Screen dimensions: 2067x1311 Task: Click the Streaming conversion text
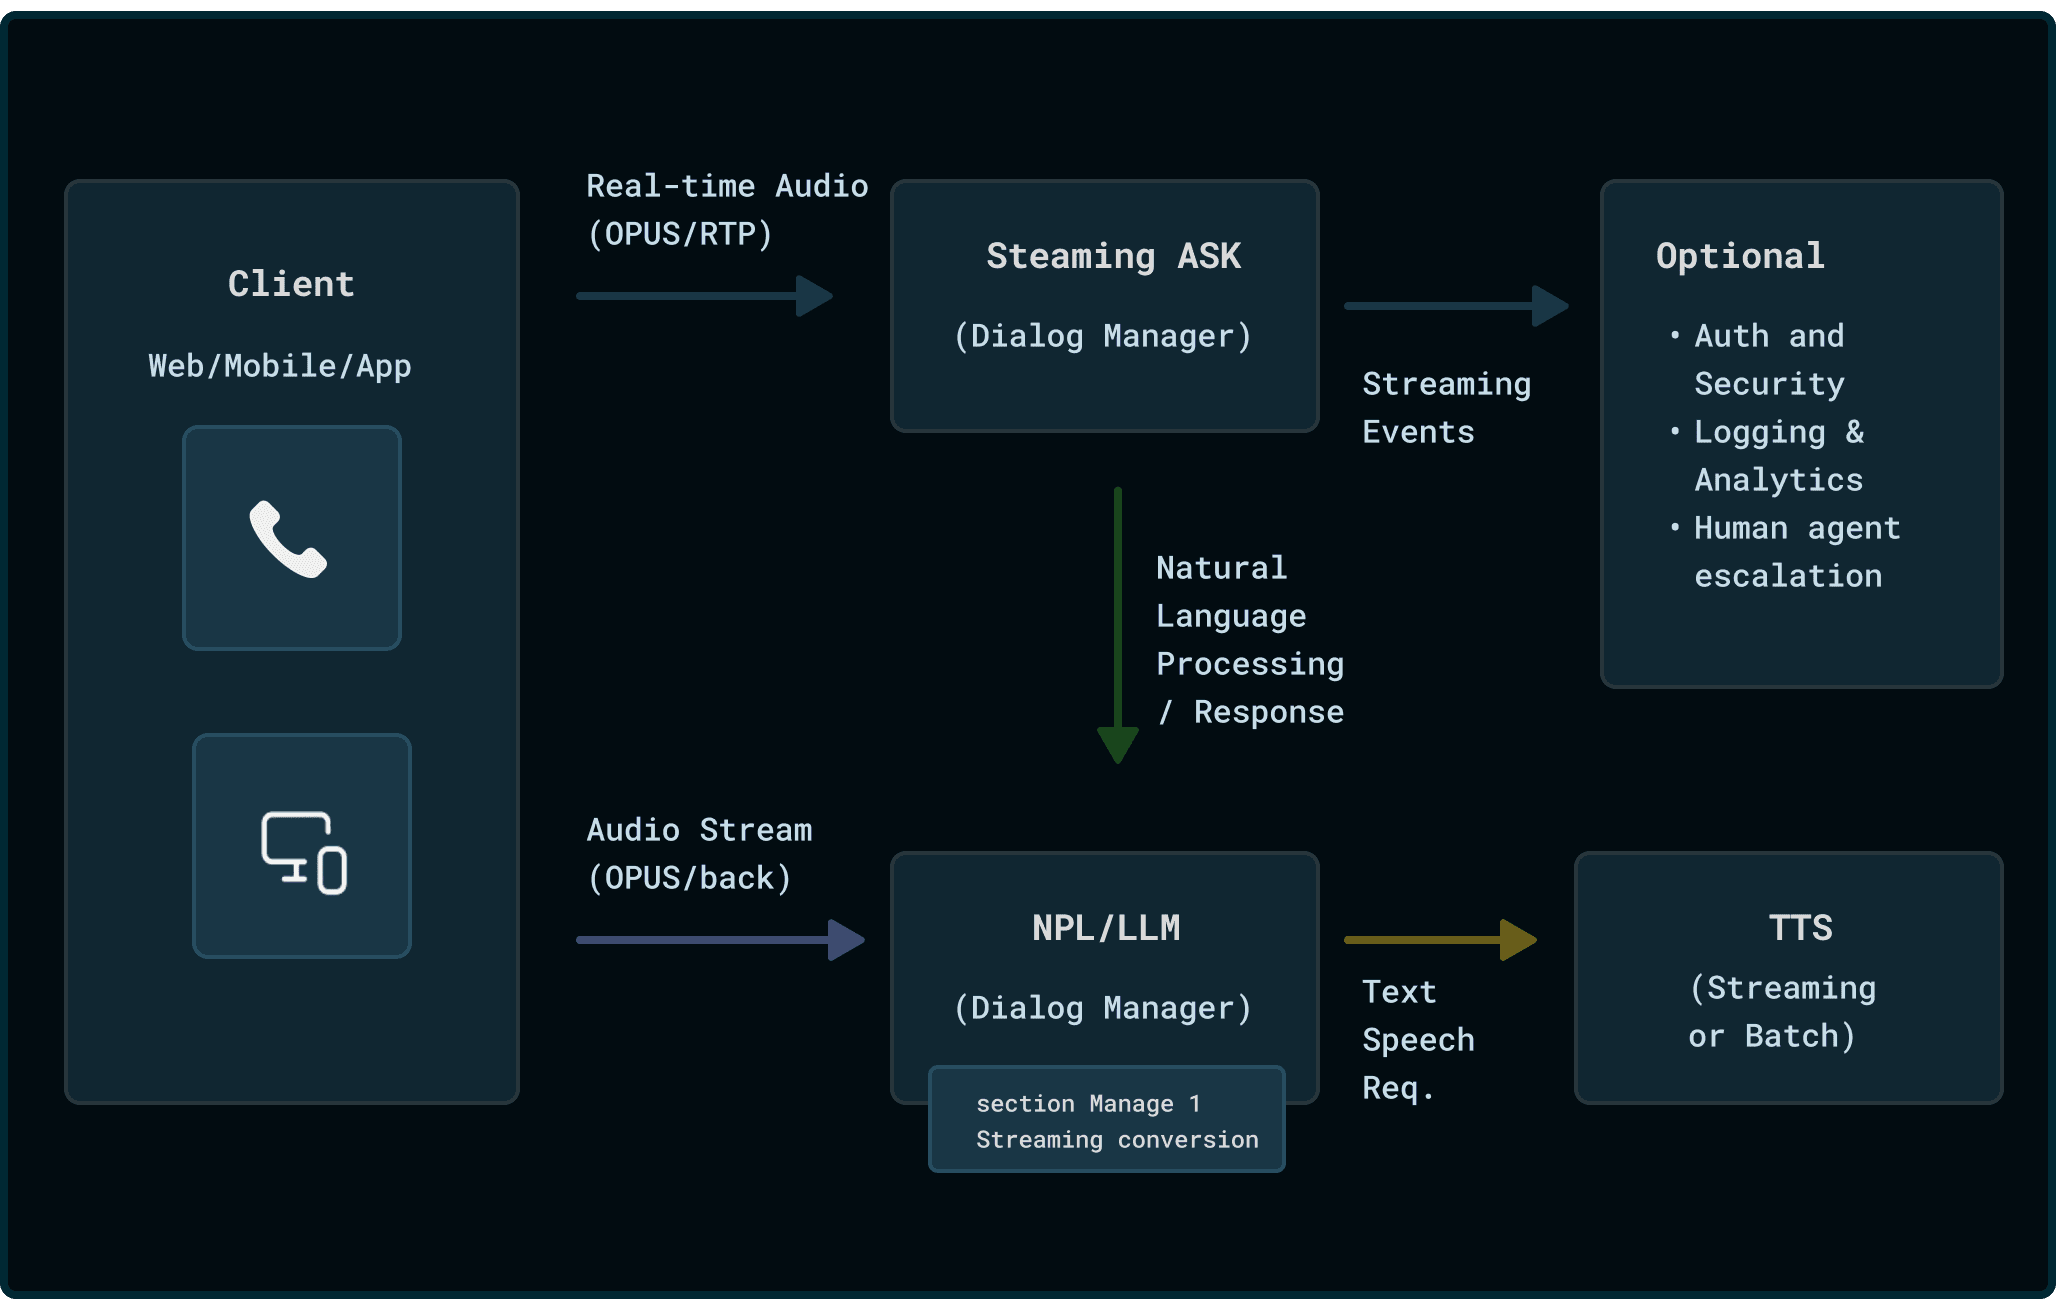point(1117,1140)
